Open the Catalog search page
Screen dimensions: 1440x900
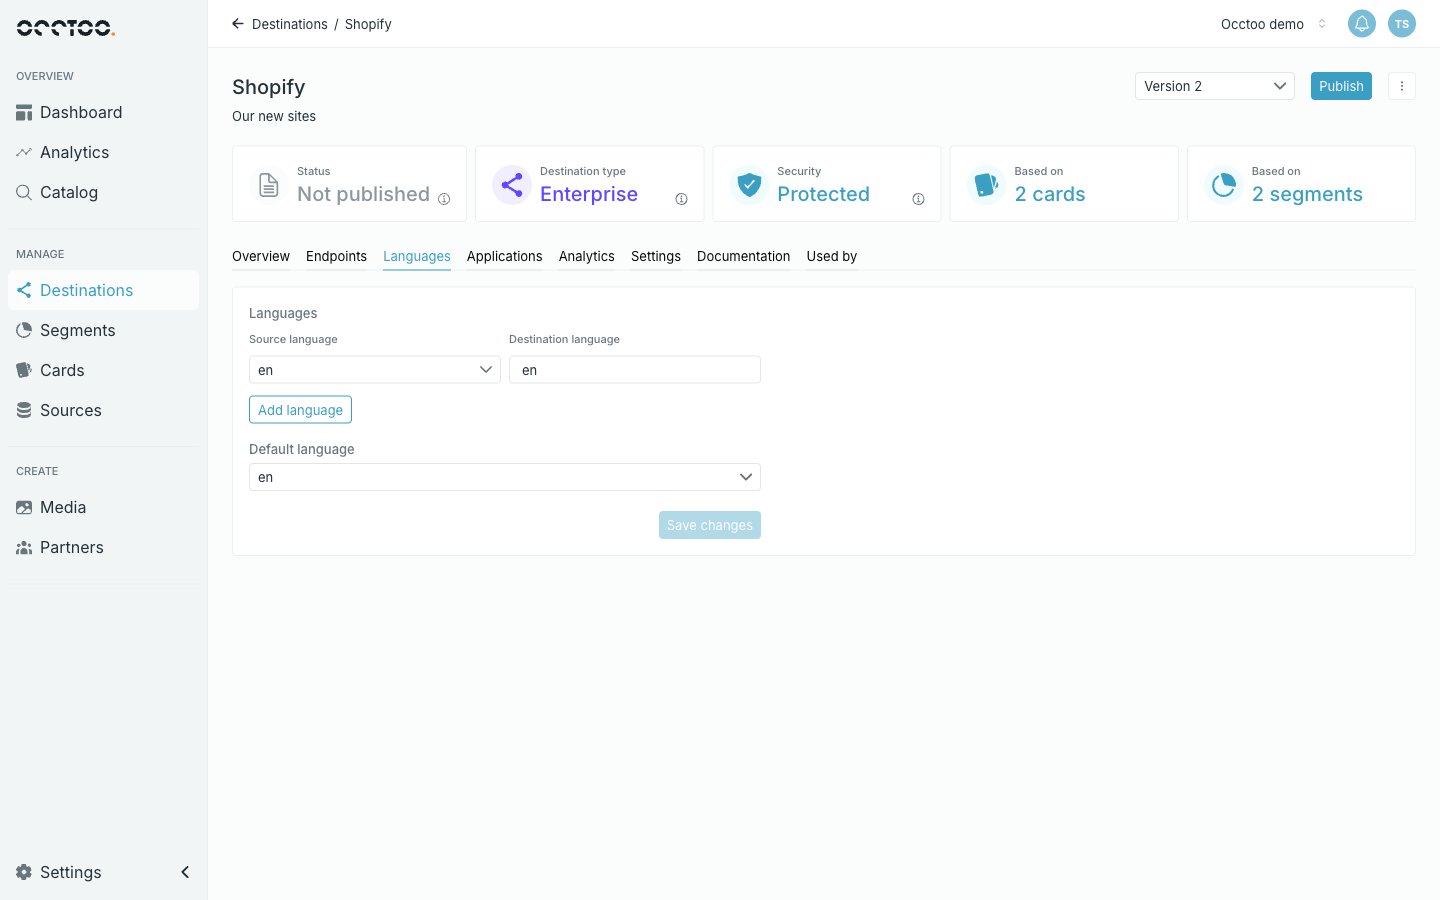click(x=103, y=192)
